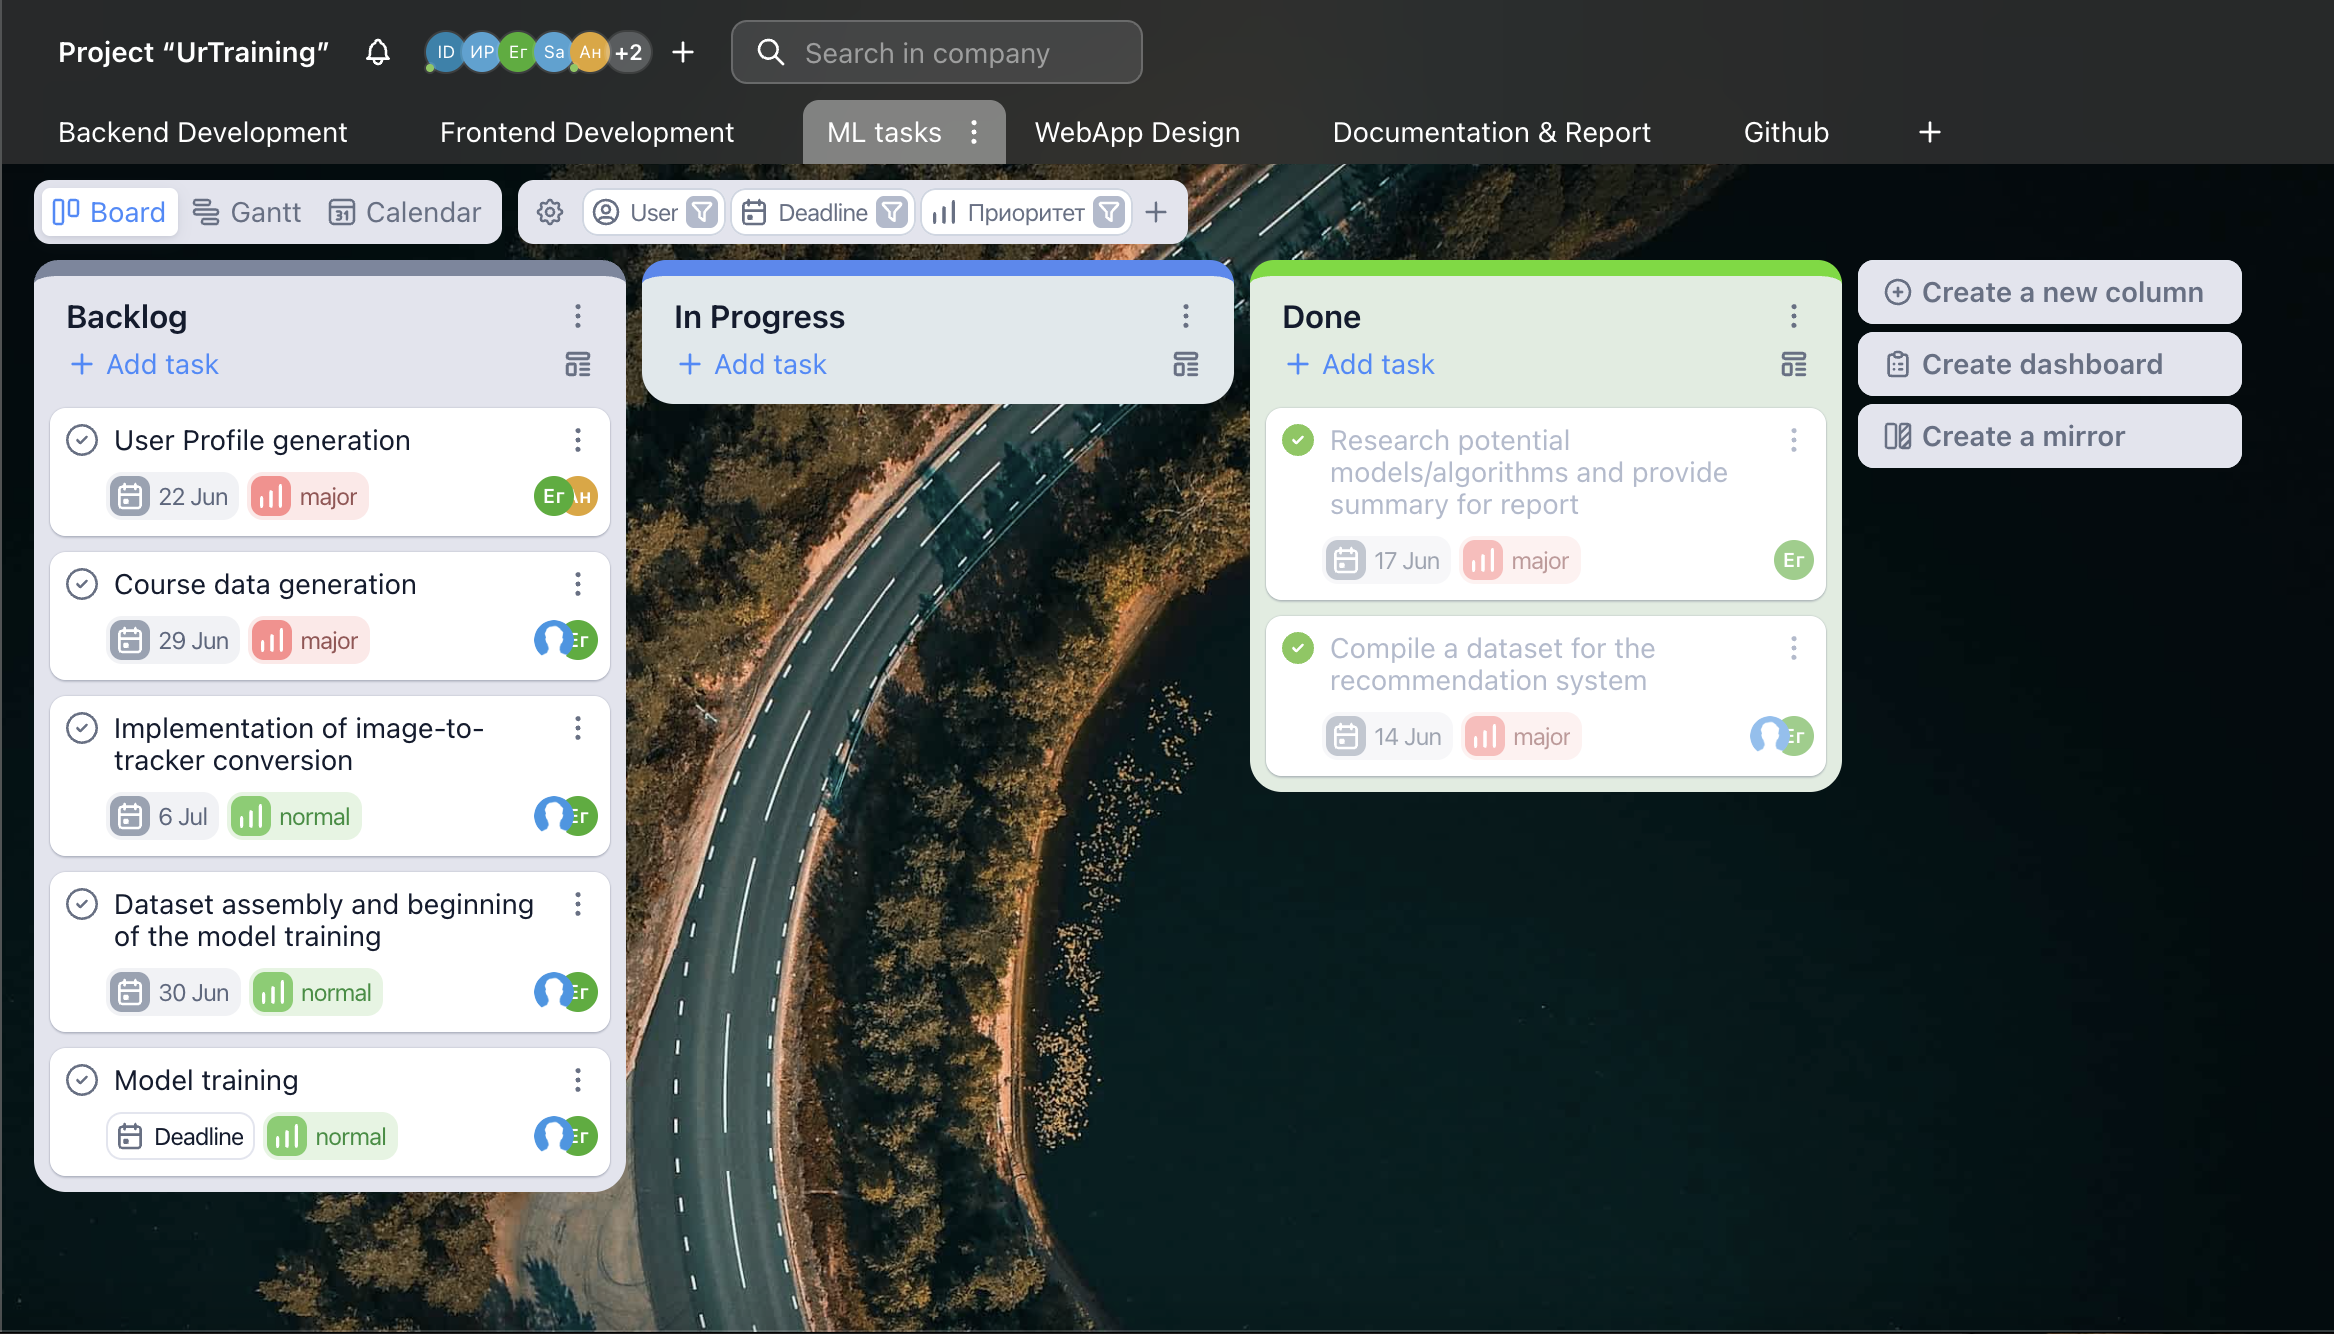This screenshot has width=2334, height=1334.
Task: Uncheck Compile a dataset completed task
Action: [x=1298, y=648]
